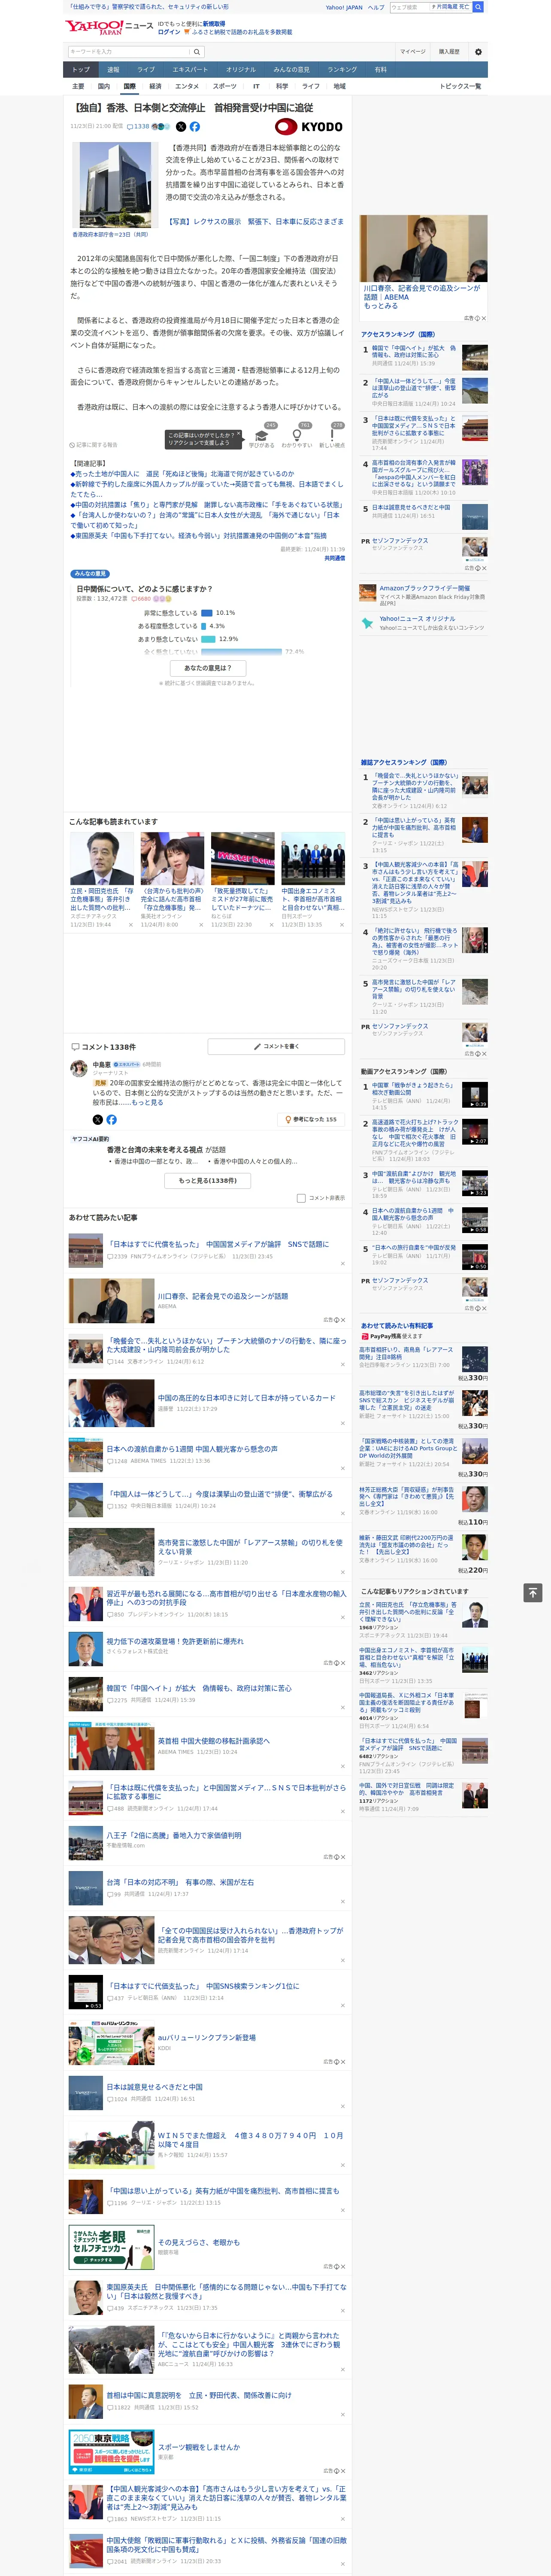Image resolution: width=551 pixels, height=2576 pixels.
Task: Dismiss 立民・岡田克也氏 recommended card with X
Action: pos(131,925)
